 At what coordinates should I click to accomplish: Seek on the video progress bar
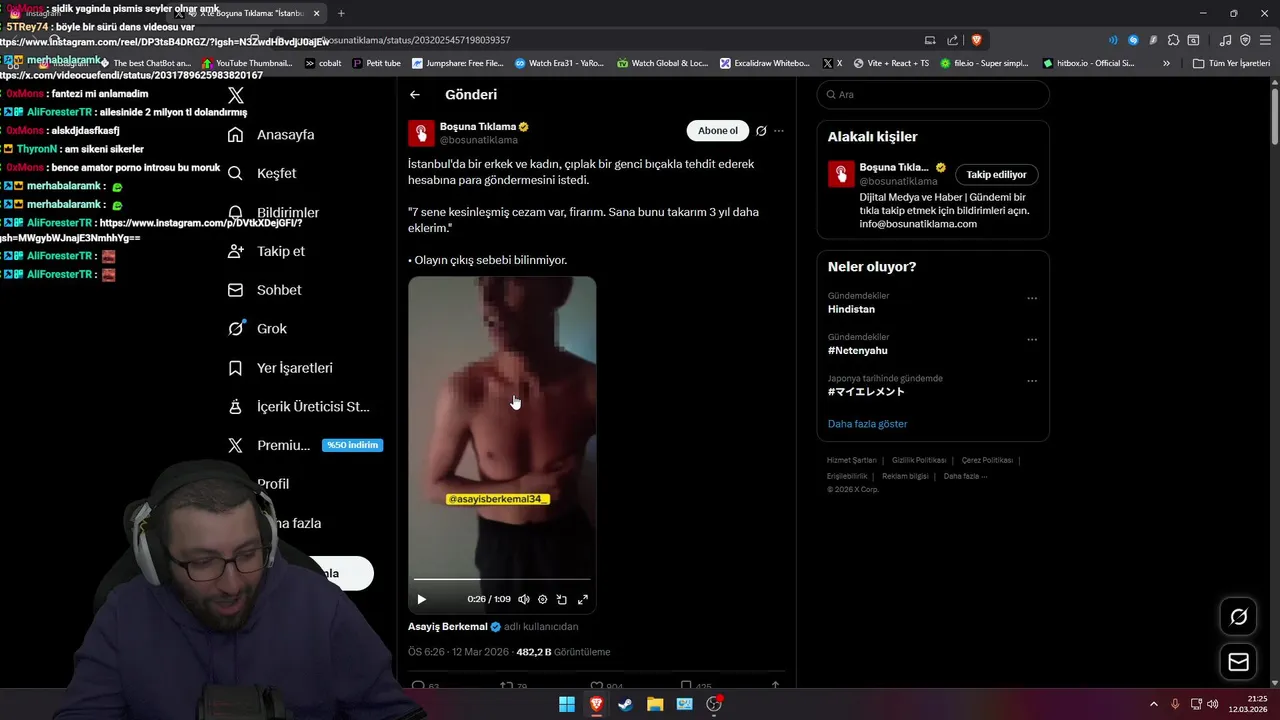[502, 579]
